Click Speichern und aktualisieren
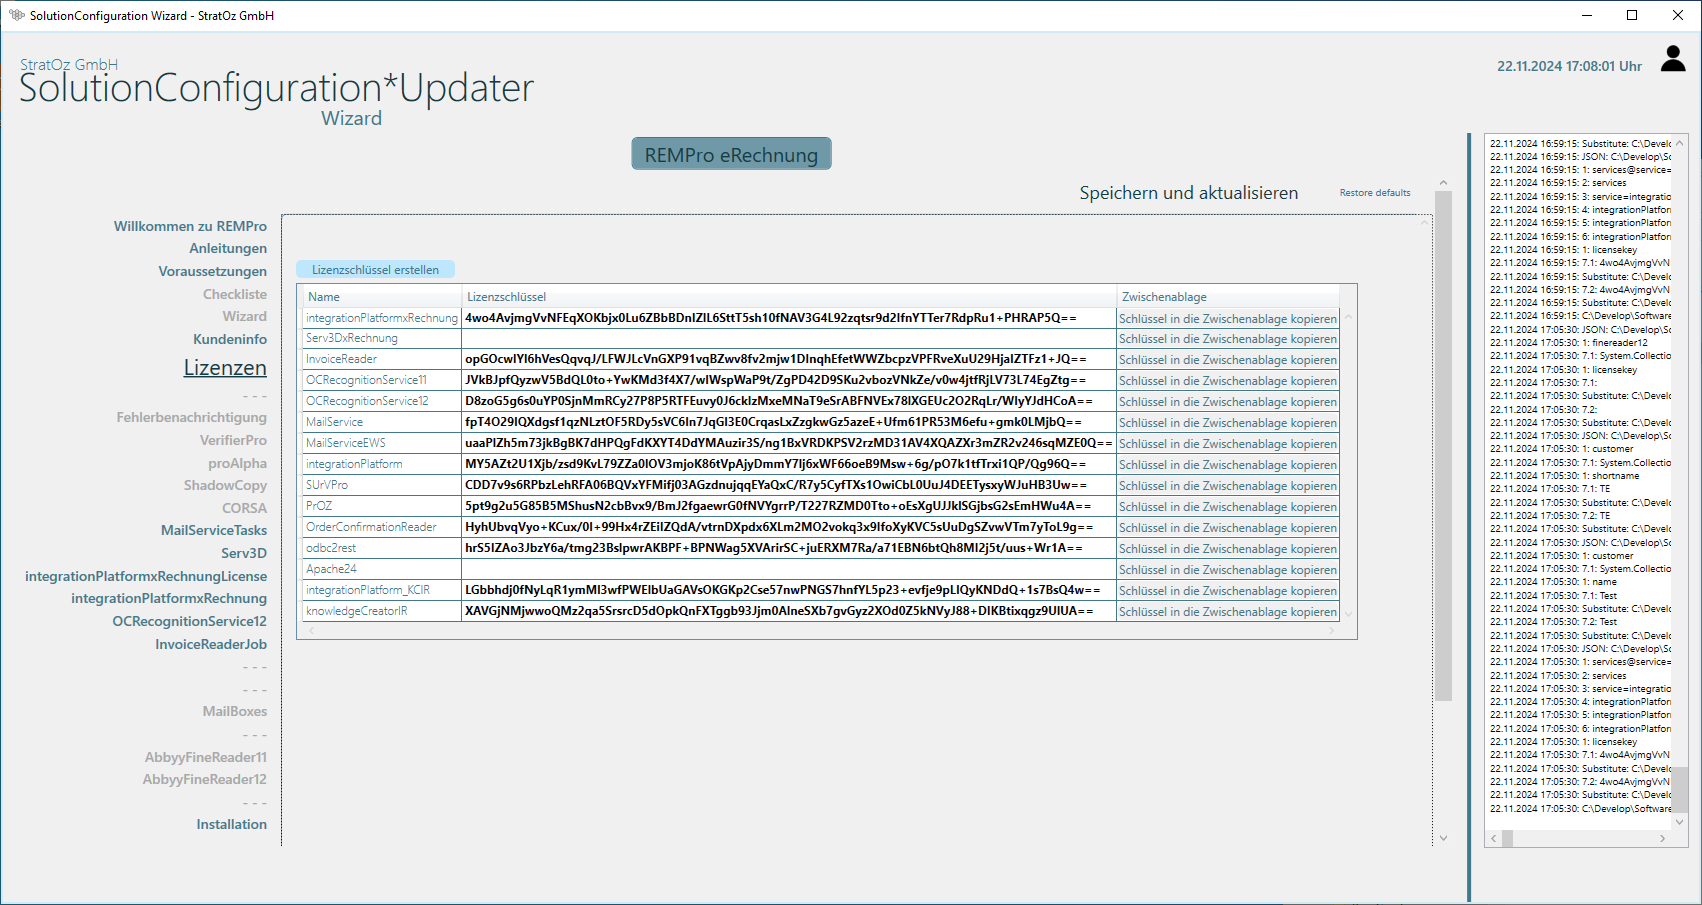 1188,193
